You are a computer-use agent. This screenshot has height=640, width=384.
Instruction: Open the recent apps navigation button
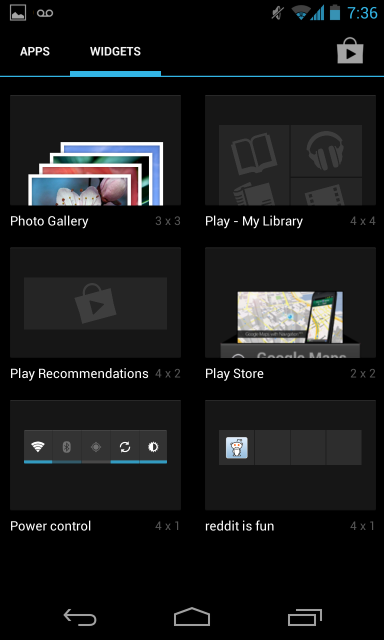pos(304,617)
